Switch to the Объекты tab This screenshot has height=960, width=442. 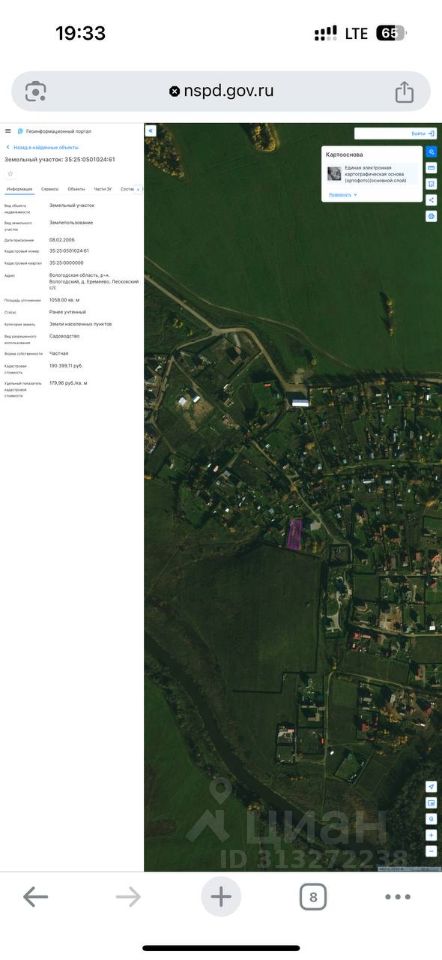[x=77, y=189]
